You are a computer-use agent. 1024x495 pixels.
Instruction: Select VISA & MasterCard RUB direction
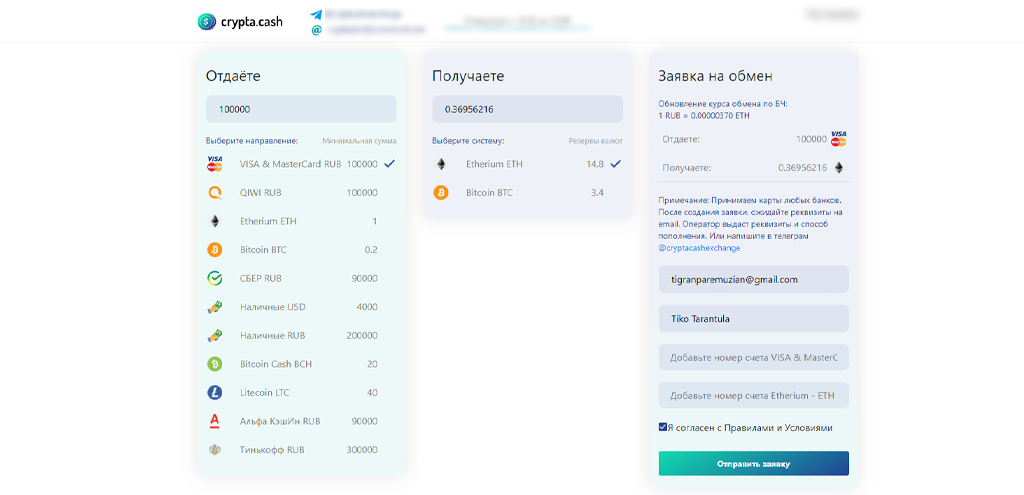pyautogui.click(x=292, y=164)
